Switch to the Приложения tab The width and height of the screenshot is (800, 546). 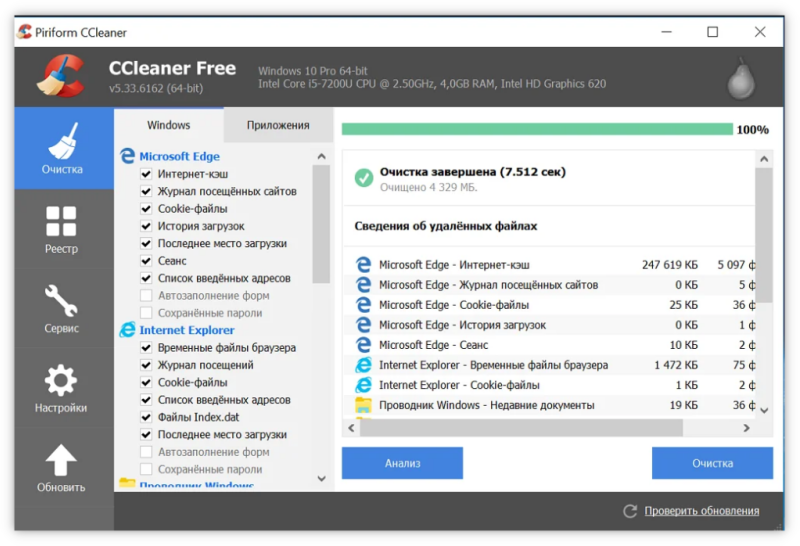(x=278, y=125)
